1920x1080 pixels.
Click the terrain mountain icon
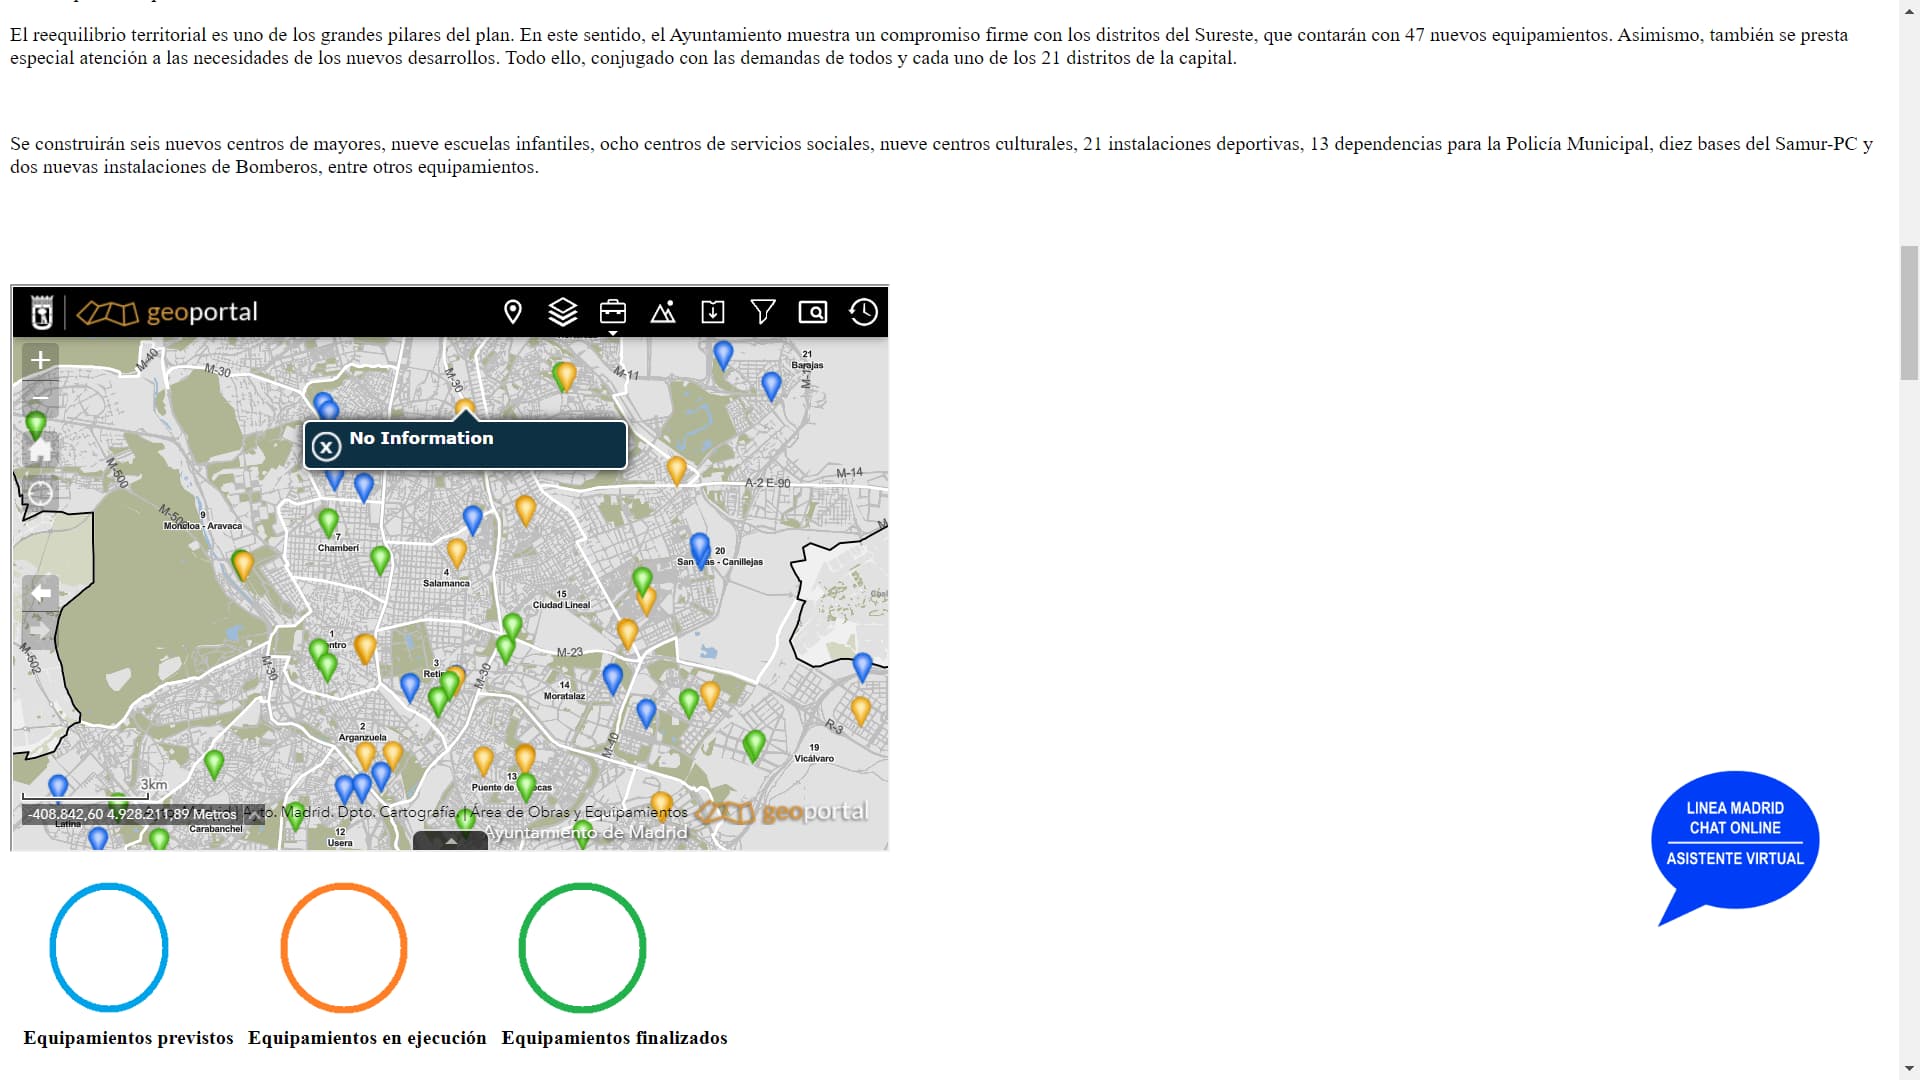[663, 312]
